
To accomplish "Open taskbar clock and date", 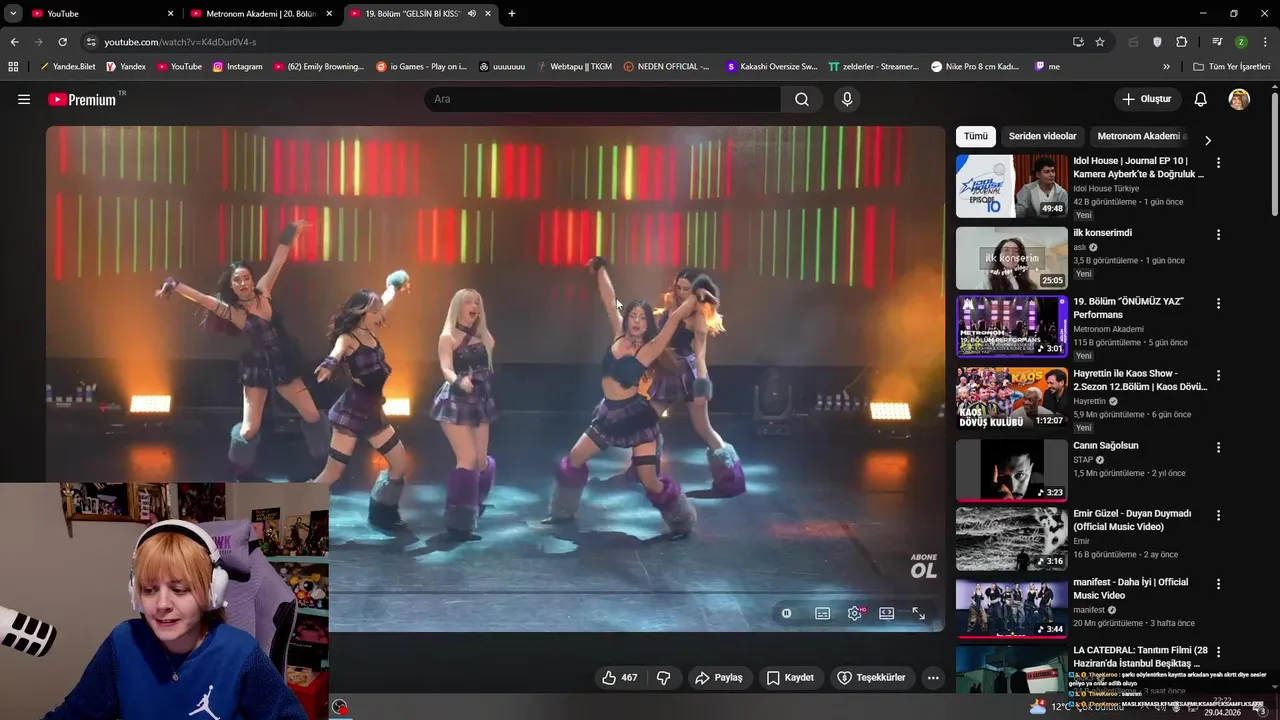I will (x=1221, y=706).
